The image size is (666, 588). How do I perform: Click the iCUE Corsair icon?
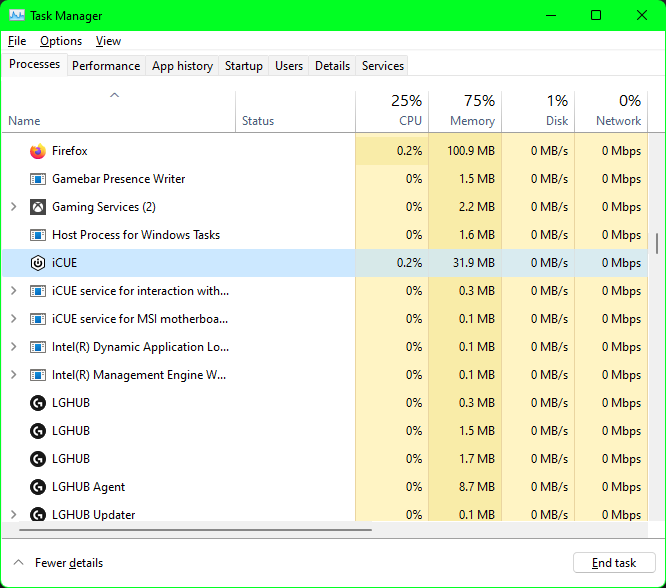tap(38, 263)
